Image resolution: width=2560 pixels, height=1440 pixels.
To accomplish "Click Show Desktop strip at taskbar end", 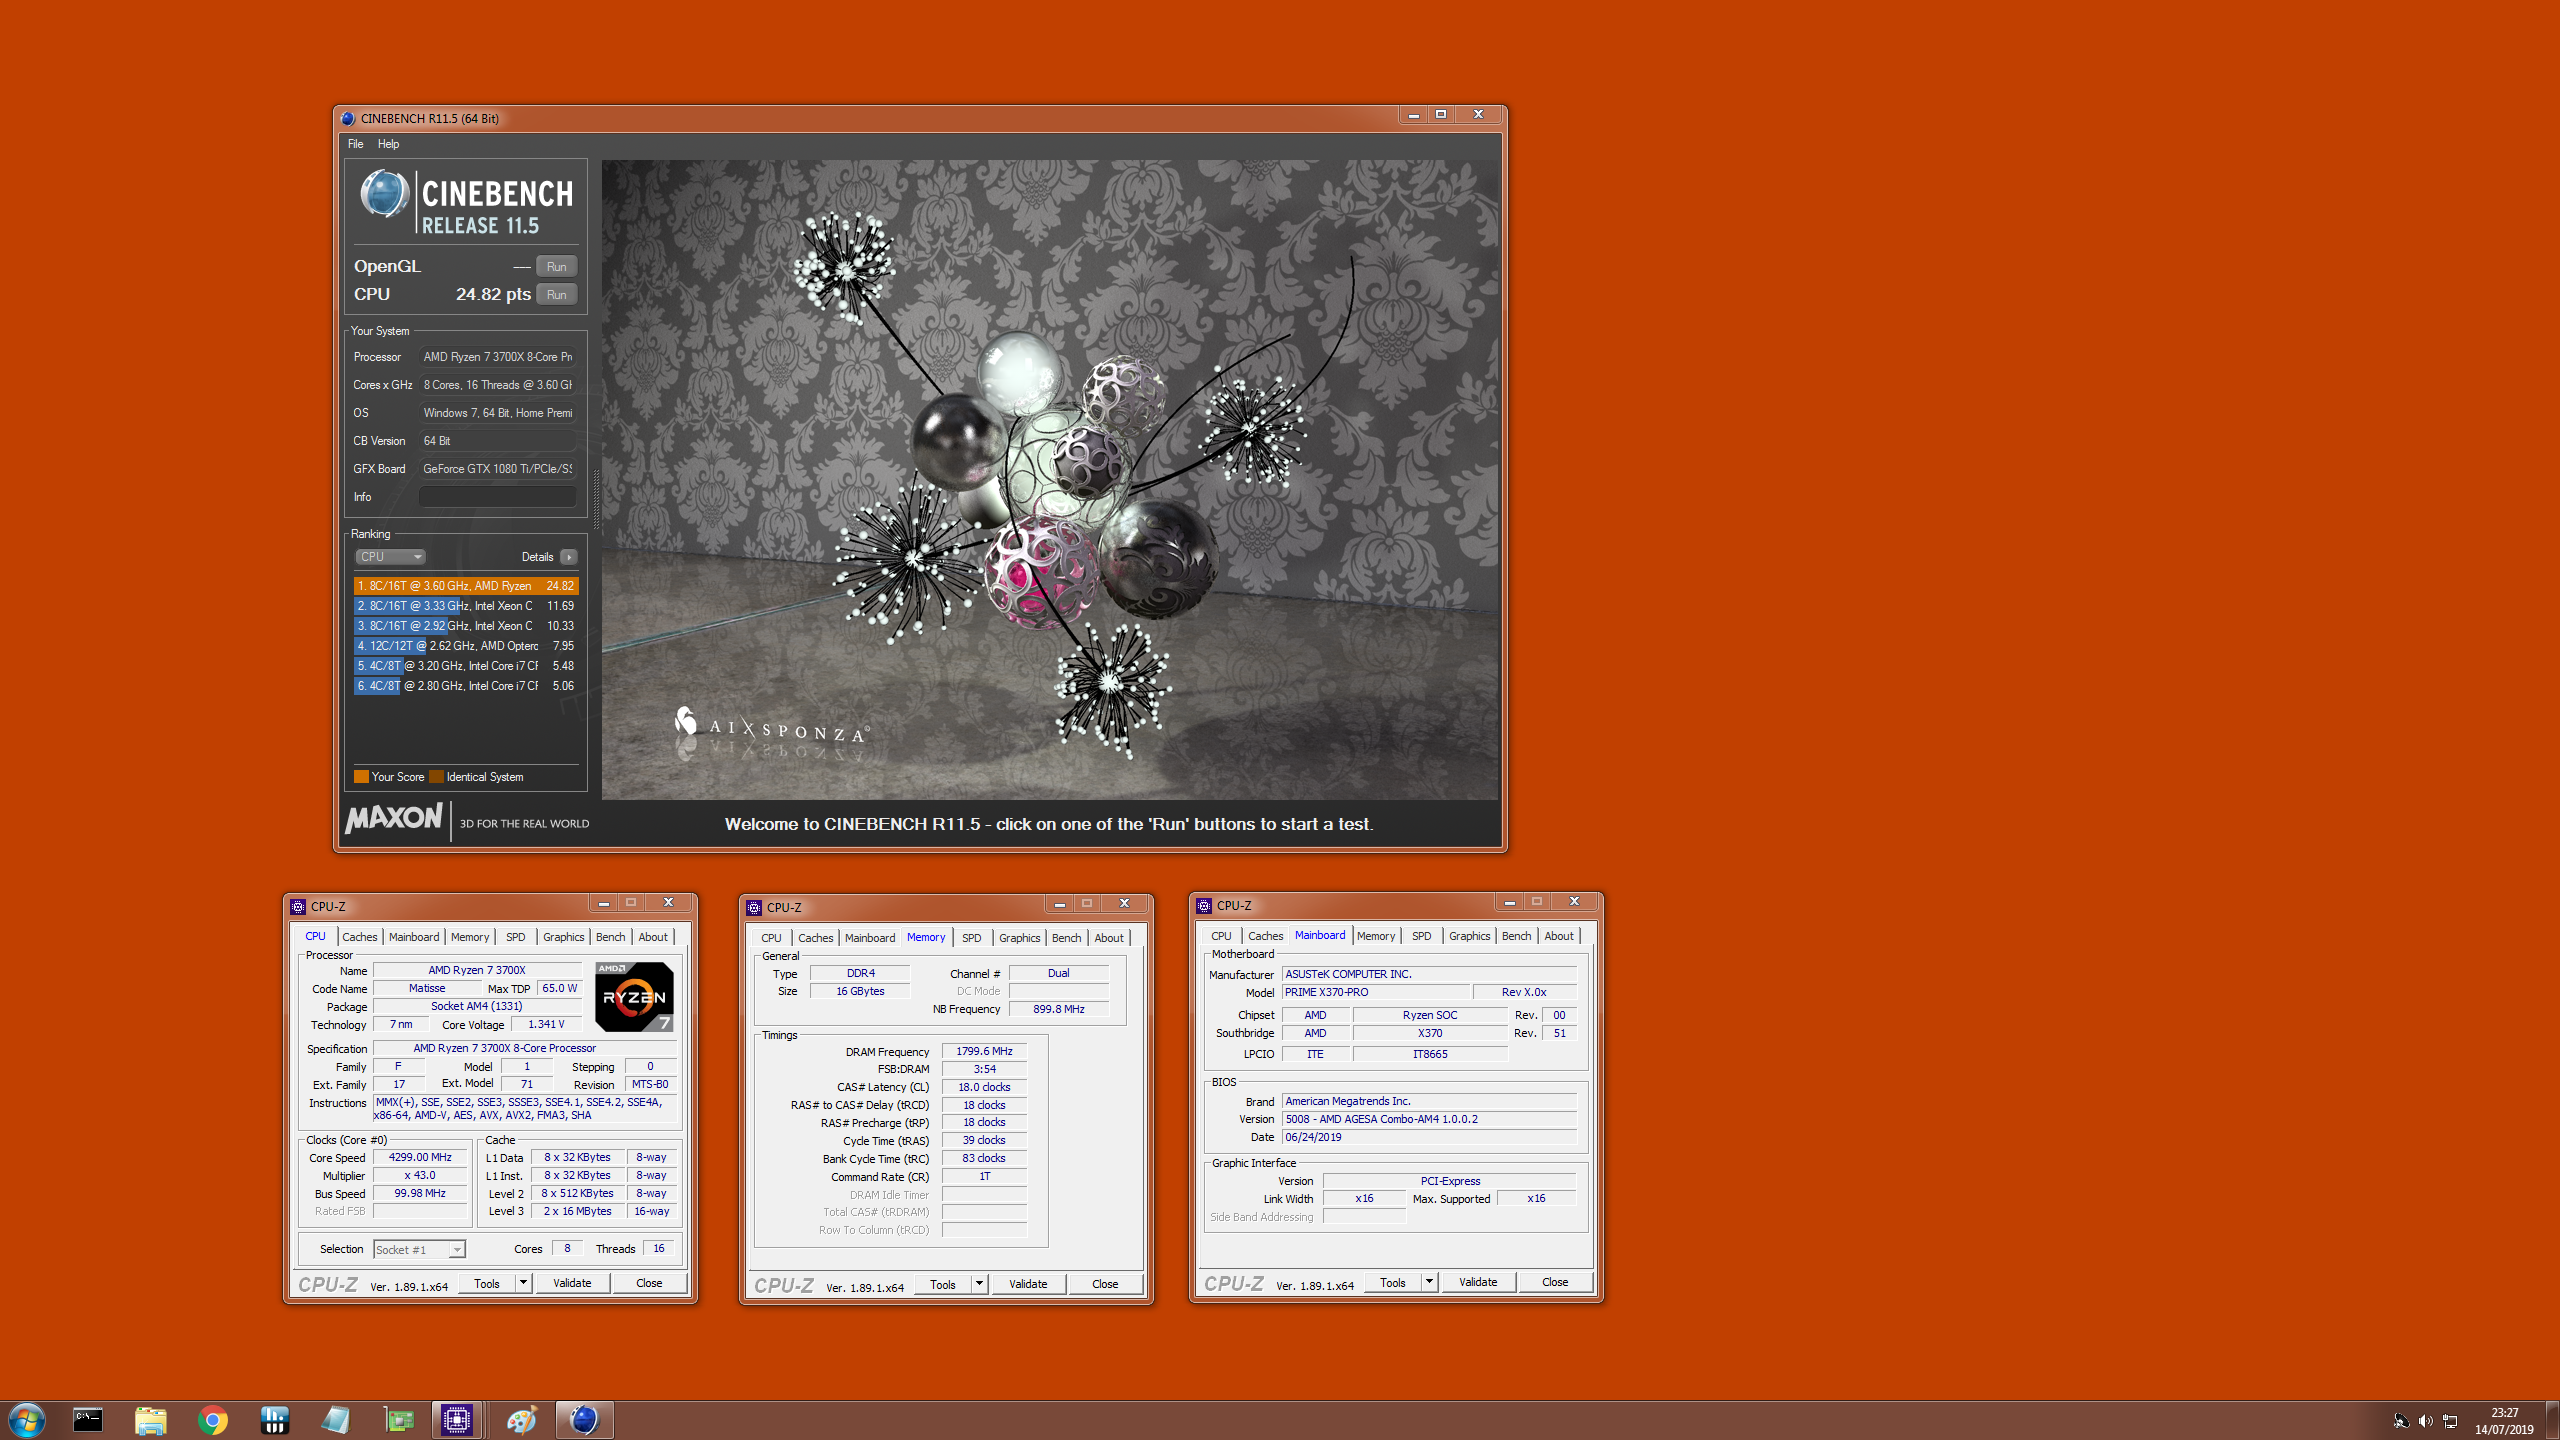I will [2552, 1420].
